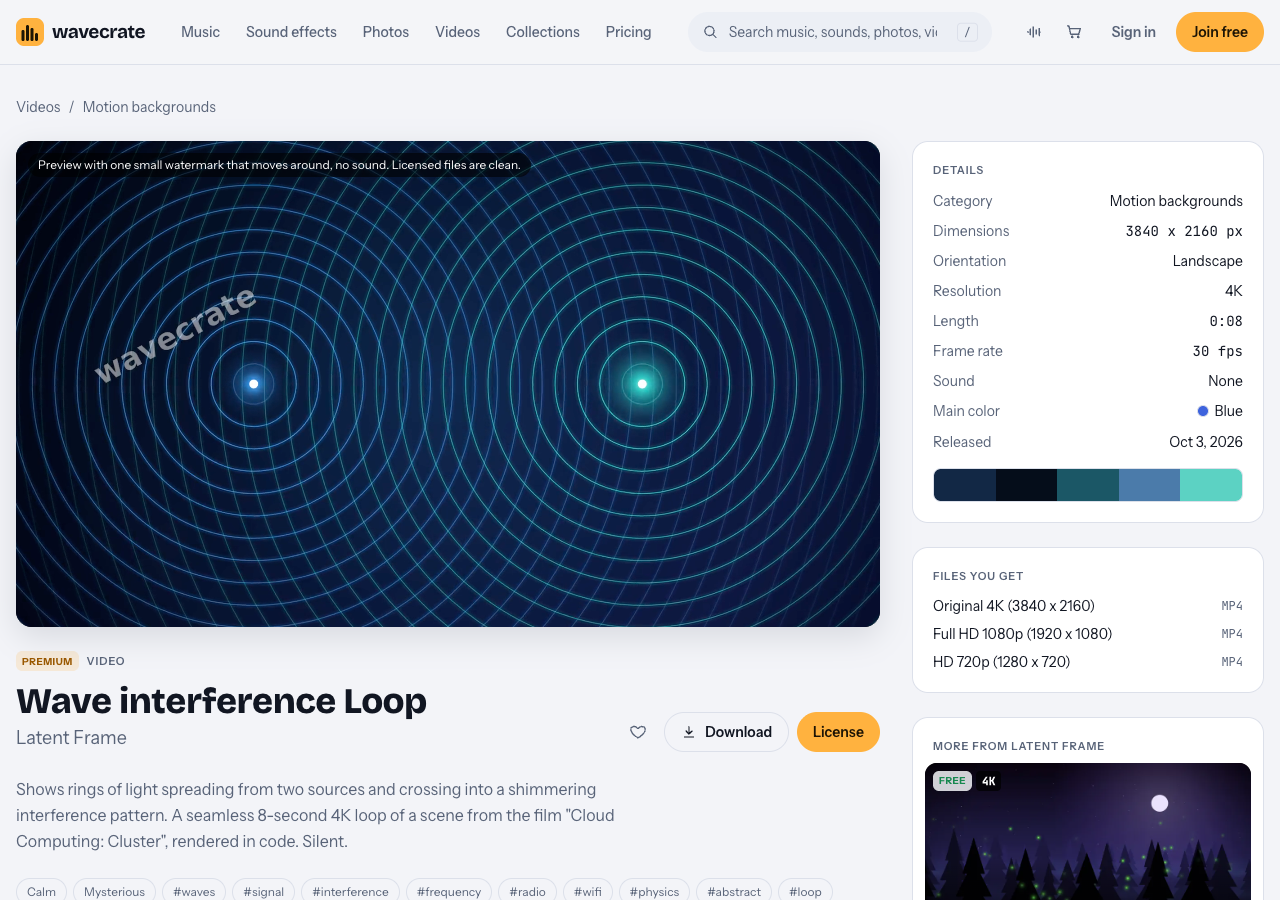1280x900 pixels.
Task: Open the #physics tag
Action: [654, 891]
